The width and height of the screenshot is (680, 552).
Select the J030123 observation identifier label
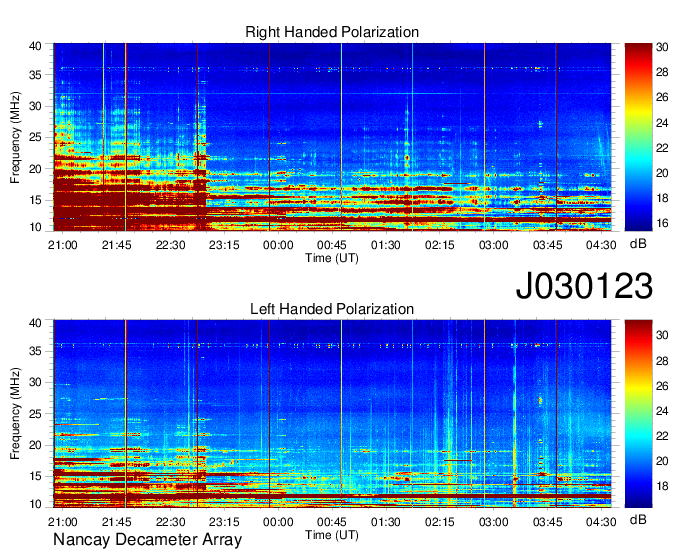tap(584, 285)
